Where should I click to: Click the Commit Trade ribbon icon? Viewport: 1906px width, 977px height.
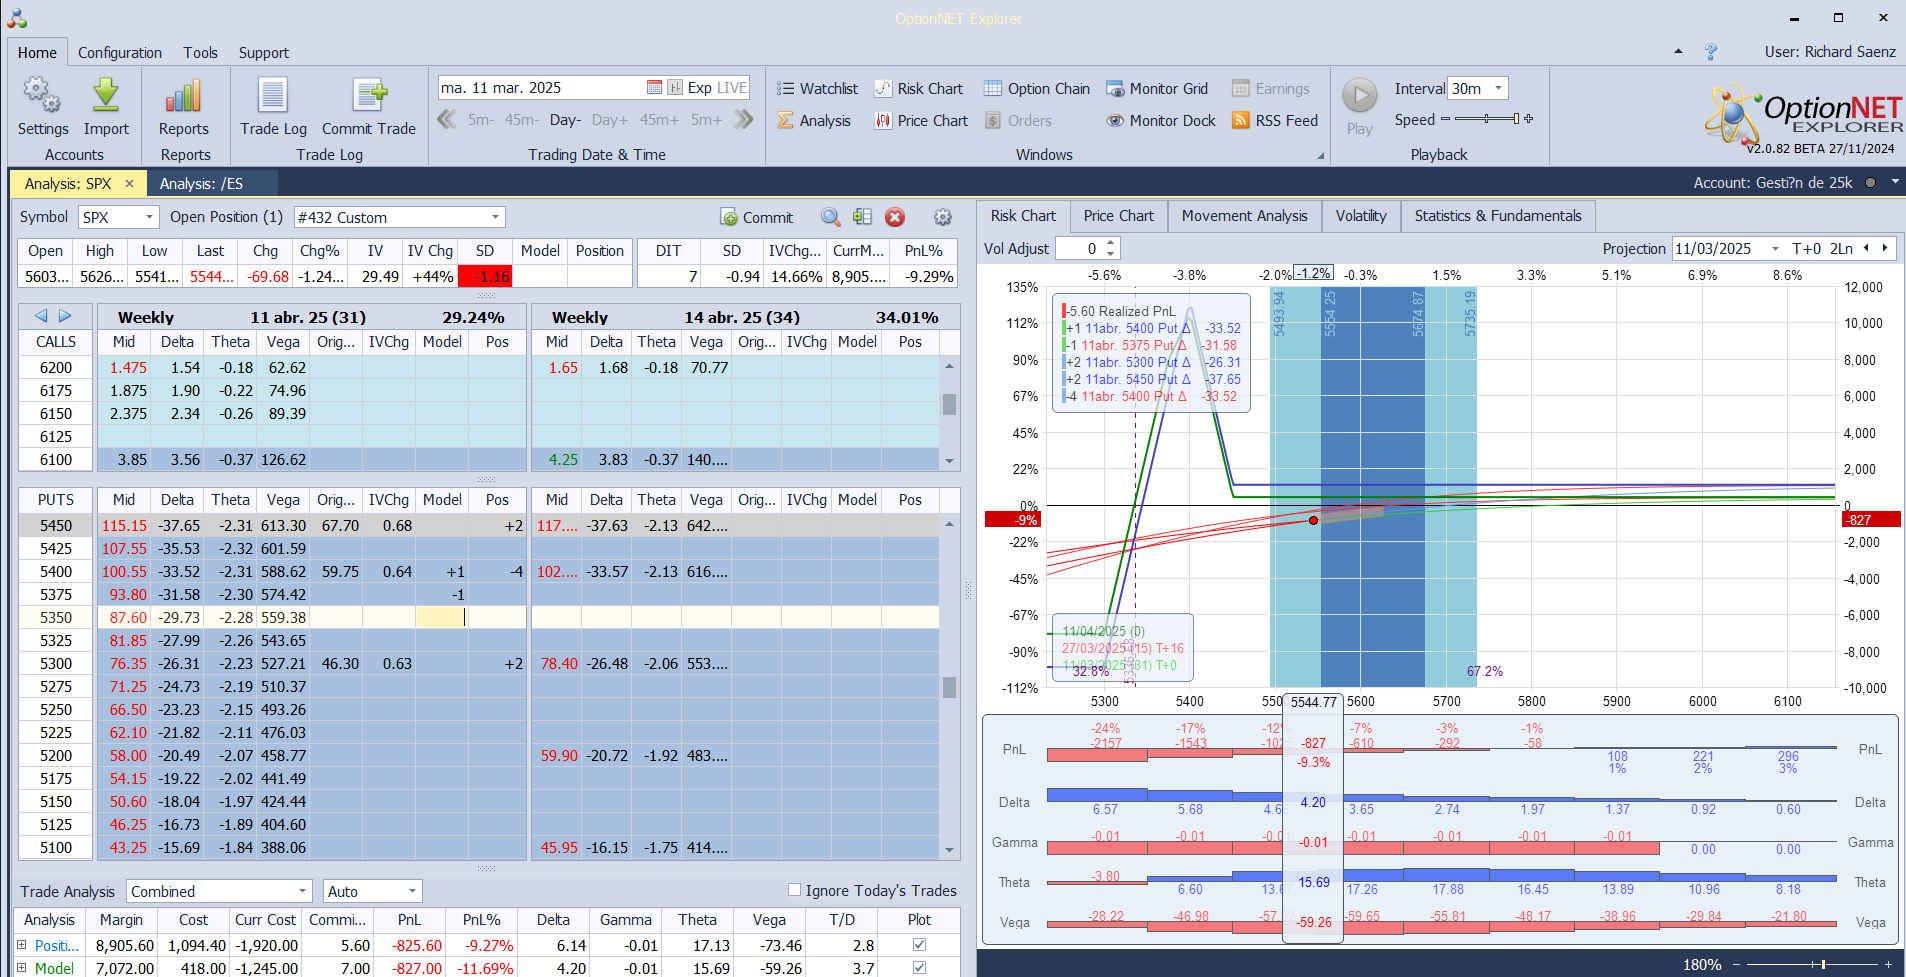369,107
